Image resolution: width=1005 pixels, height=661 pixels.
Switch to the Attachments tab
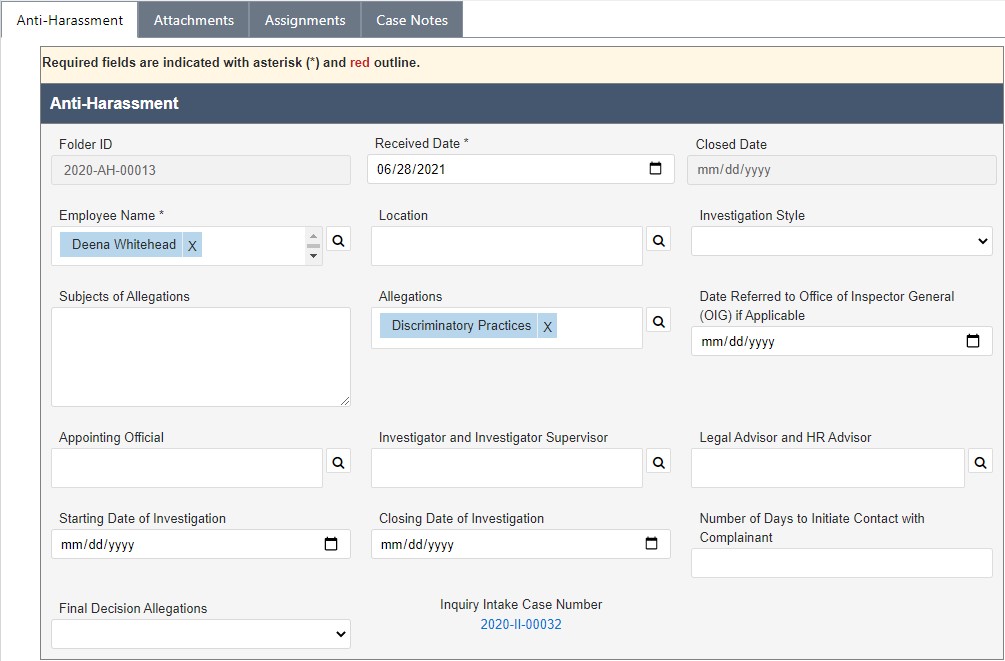click(194, 20)
